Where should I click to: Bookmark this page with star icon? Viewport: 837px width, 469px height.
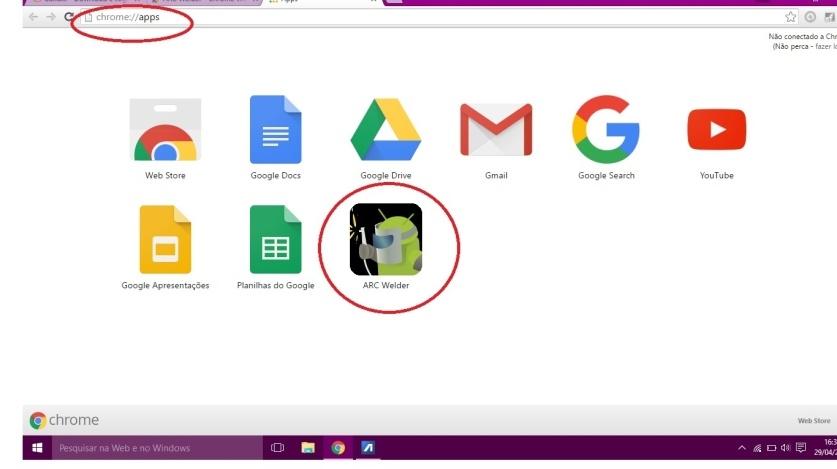[791, 17]
